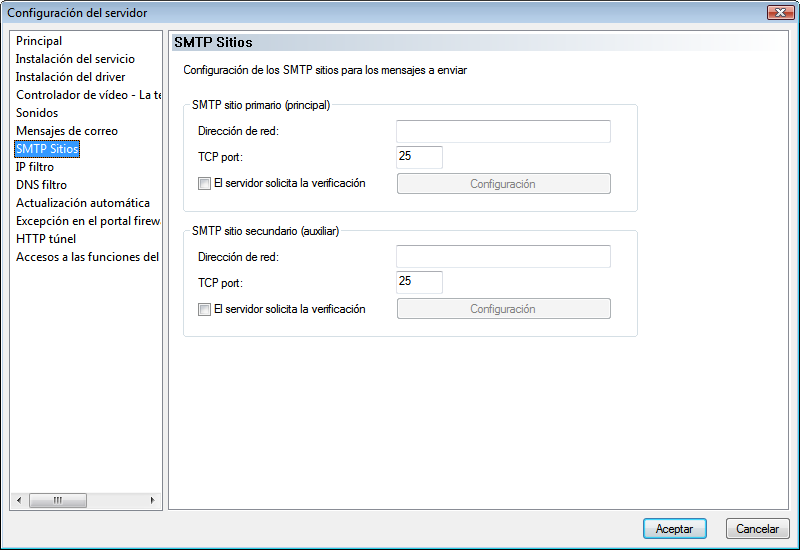The image size is (800, 550).
Task: Click primary SMTP Dirección de red field
Action: [x=503, y=132]
